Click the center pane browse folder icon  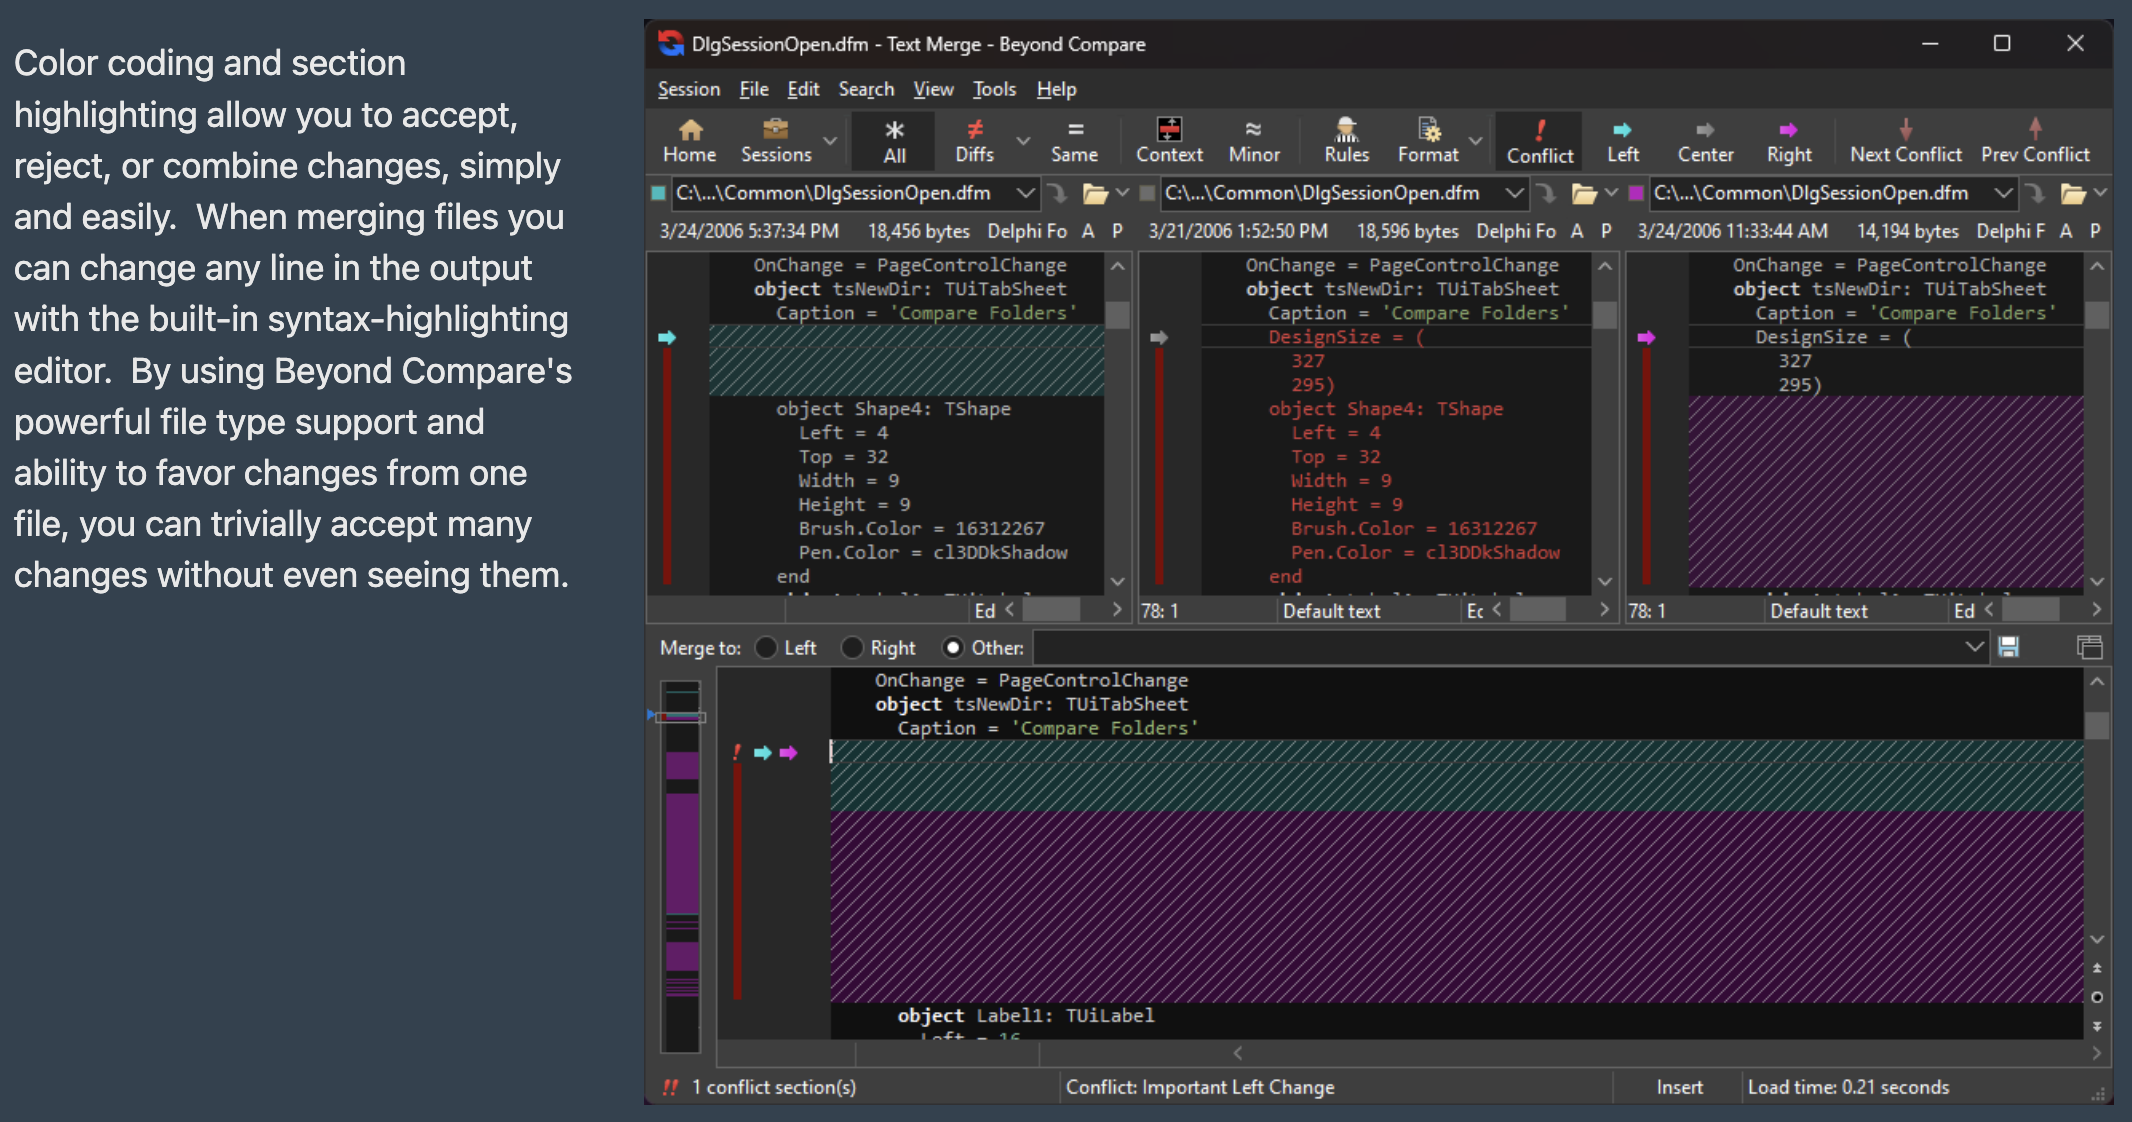point(1584,193)
